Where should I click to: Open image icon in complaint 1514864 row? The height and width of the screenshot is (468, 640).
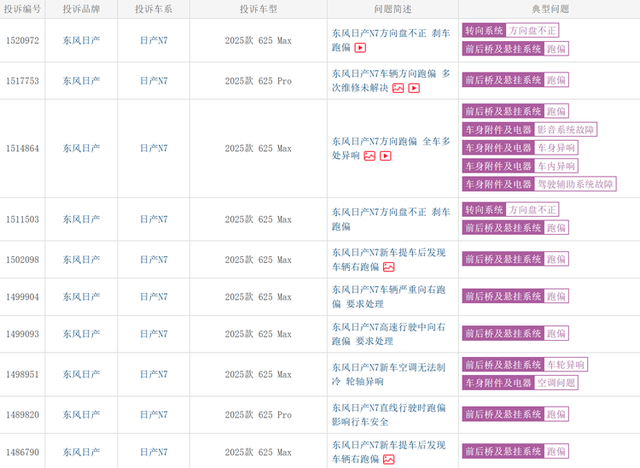click(x=369, y=156)
